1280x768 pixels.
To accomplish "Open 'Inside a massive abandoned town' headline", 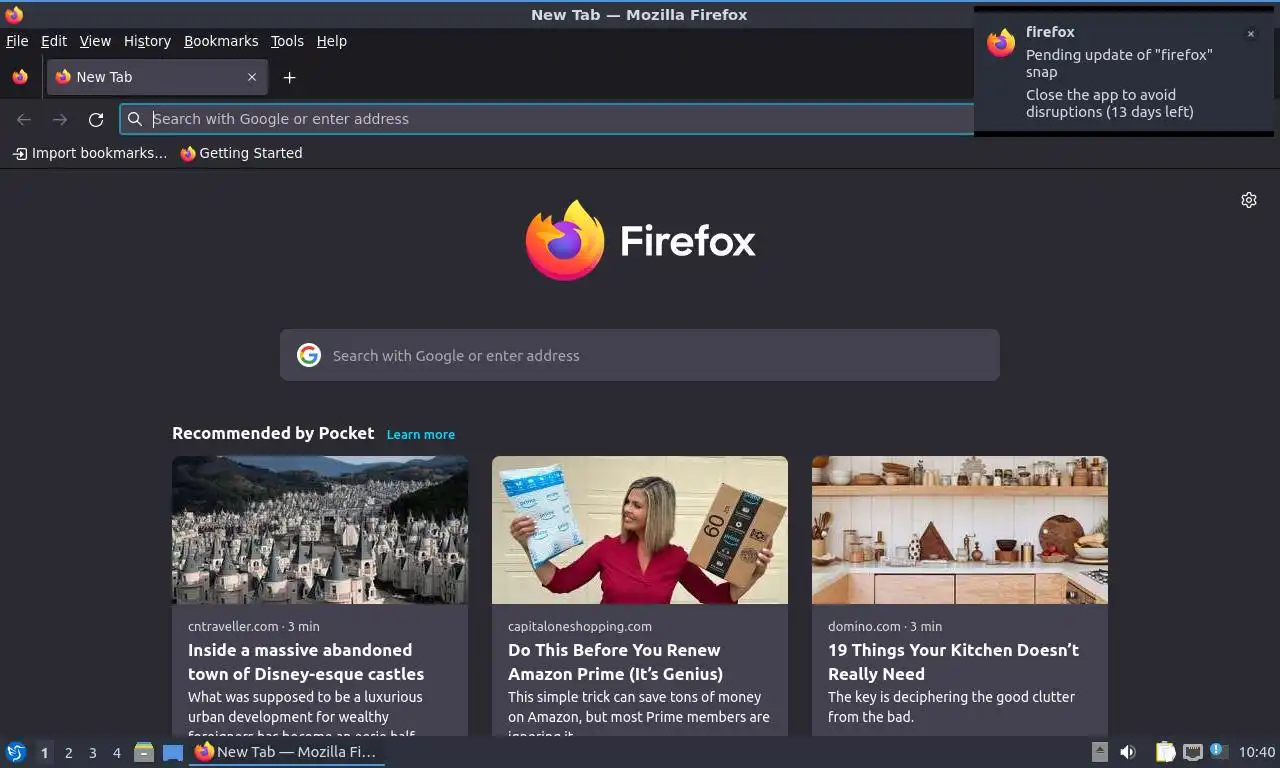I will pos(306,662).
